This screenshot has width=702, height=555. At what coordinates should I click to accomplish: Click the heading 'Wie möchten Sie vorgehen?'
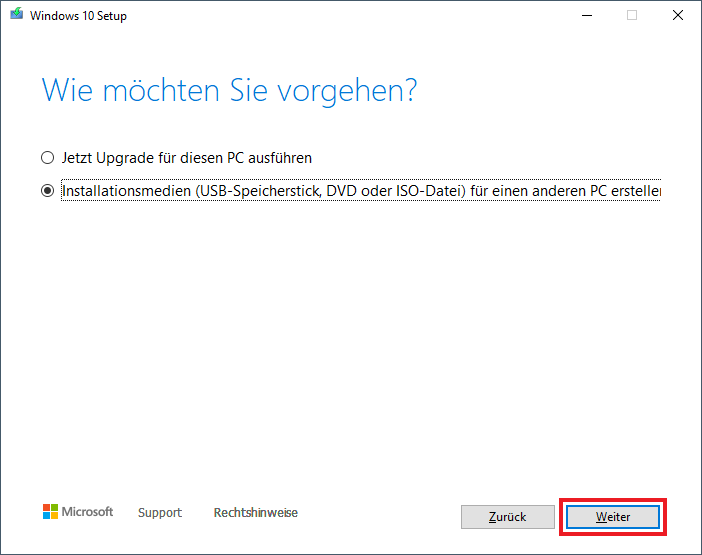(229, 91)
